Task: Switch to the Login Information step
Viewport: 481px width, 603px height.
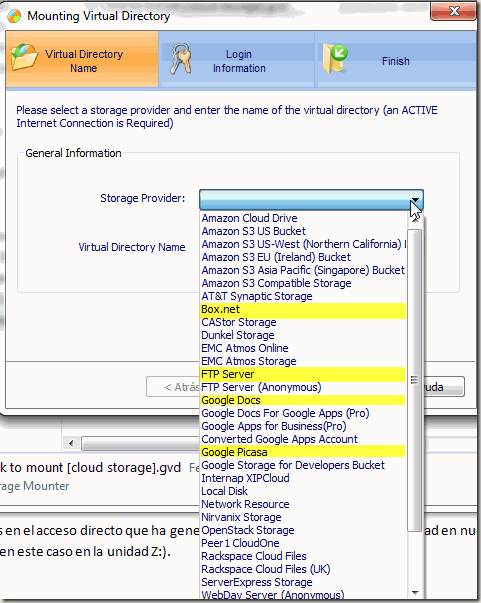Action: tap(236, 59)
